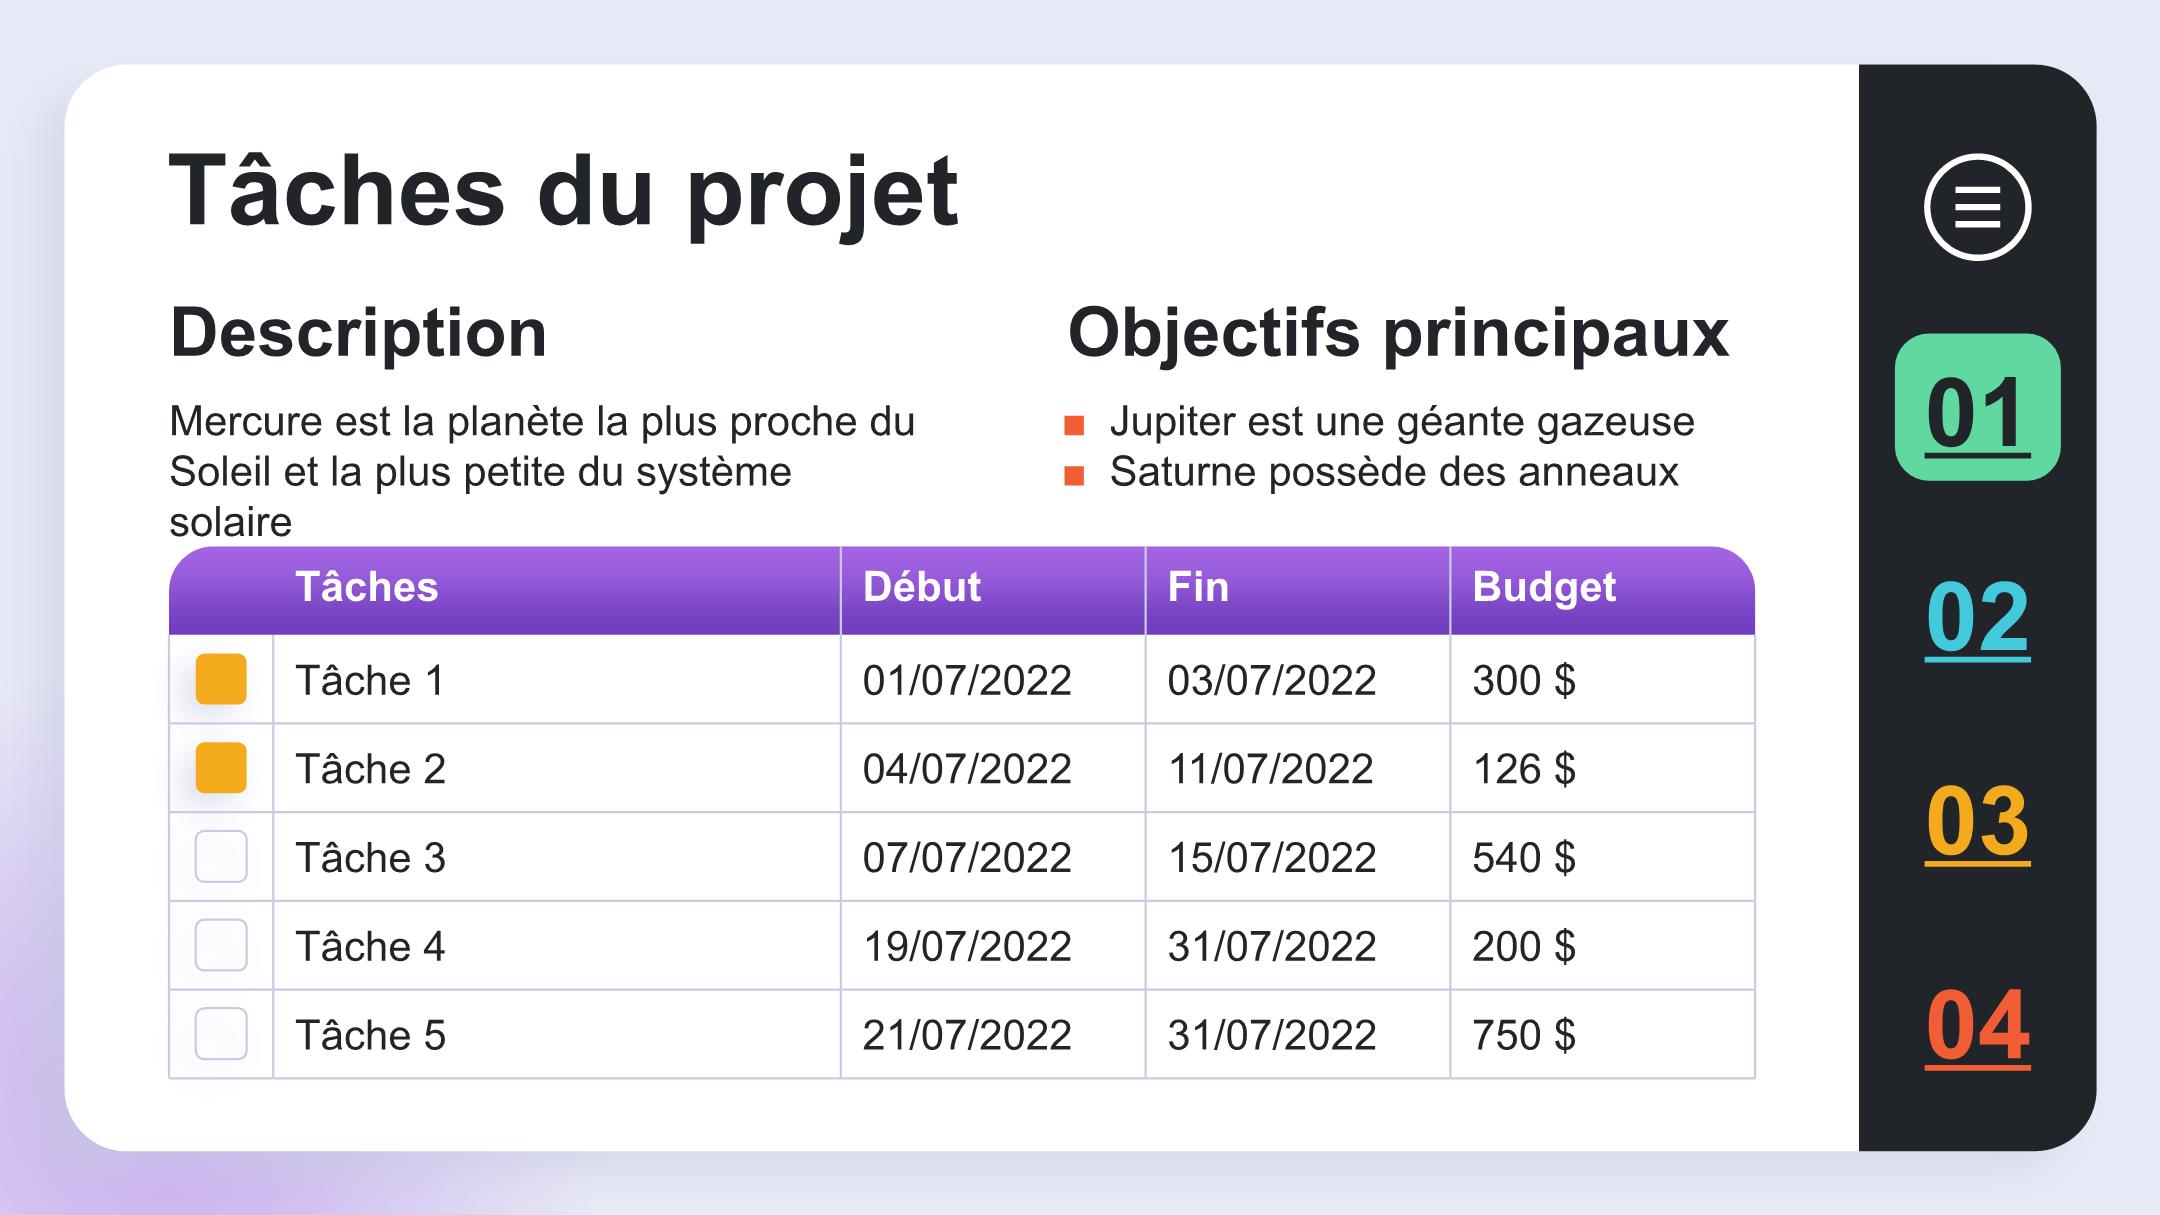Click the Budget column header
Image resolution: width=2160 pixels, height=1215 pixels.
click(x=1543, y=588)
